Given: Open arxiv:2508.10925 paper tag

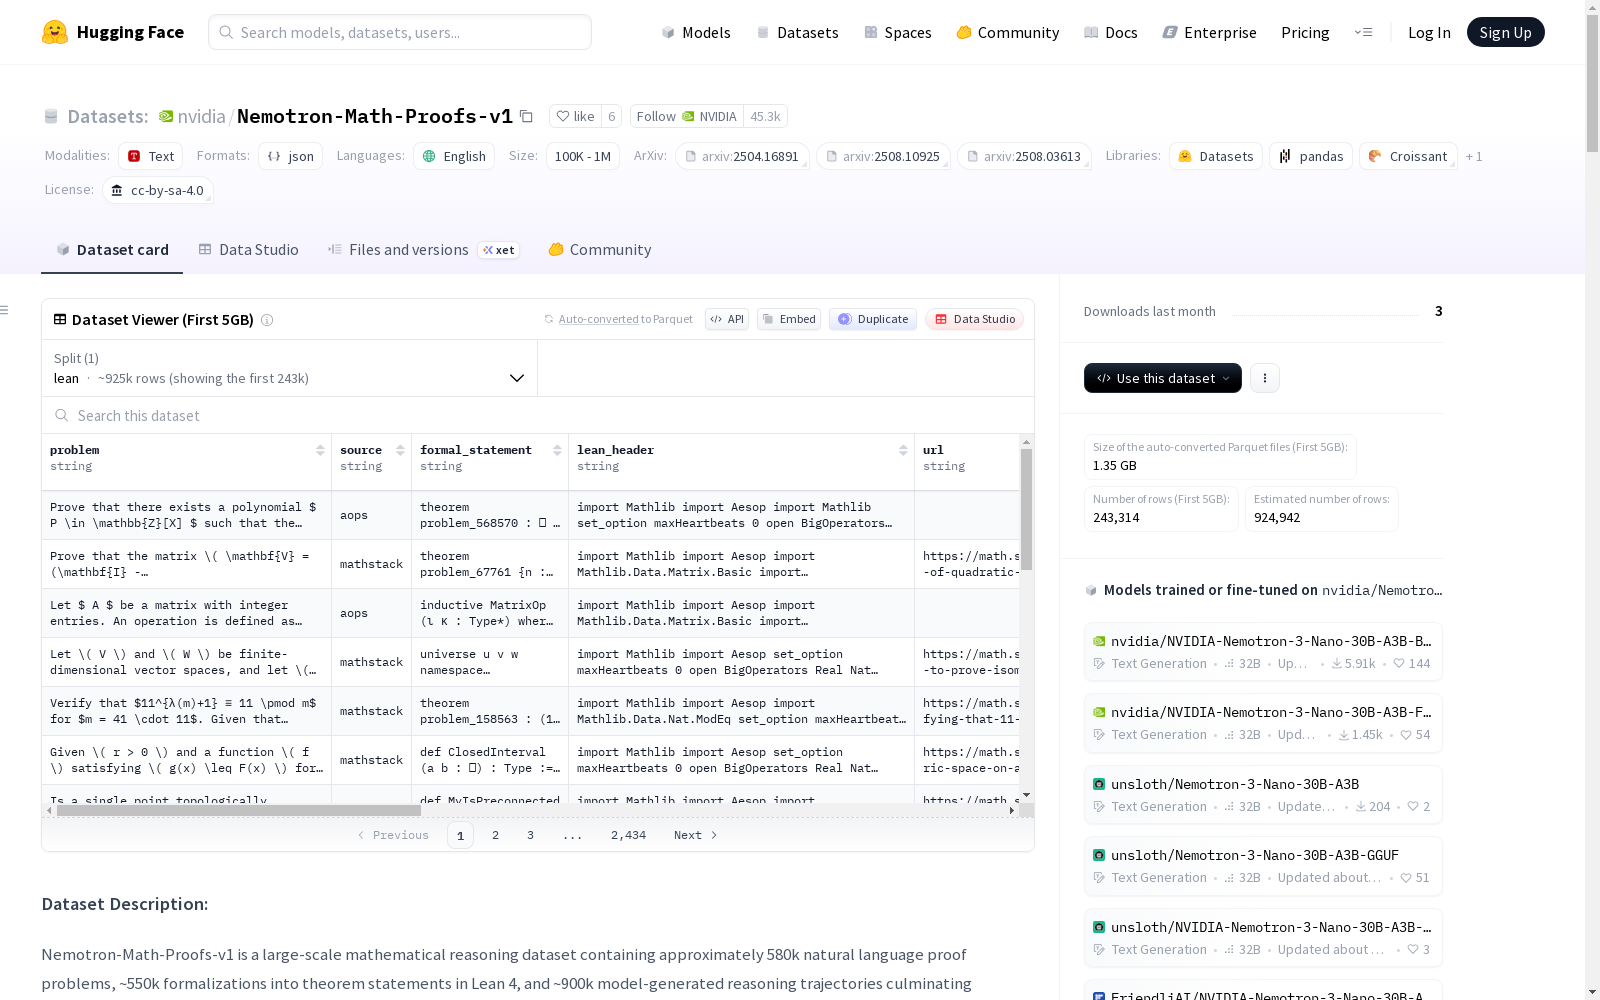Looking at the screenshot, I should 883,156.
